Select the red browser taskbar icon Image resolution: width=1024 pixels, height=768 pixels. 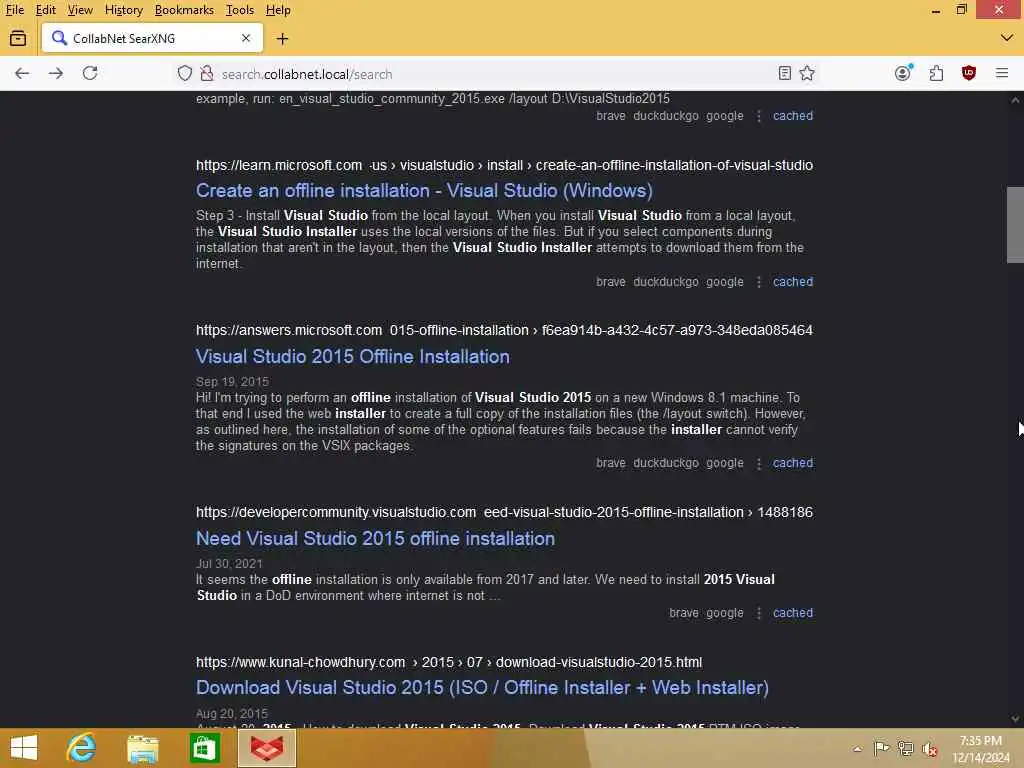267,748
